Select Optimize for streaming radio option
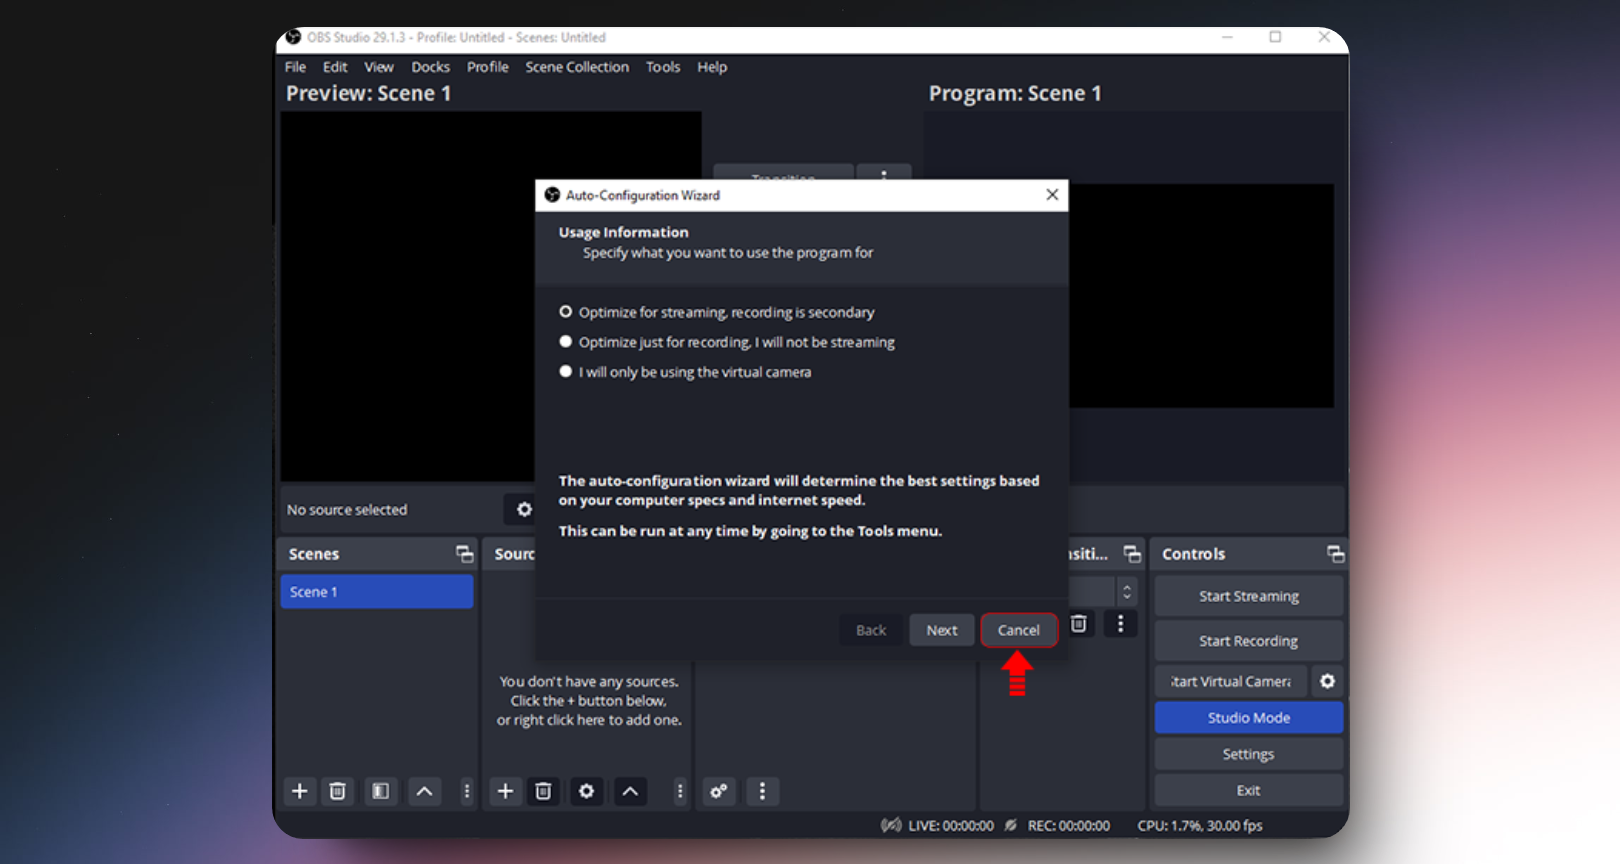The image size is (1620, 864). point(566,312)
